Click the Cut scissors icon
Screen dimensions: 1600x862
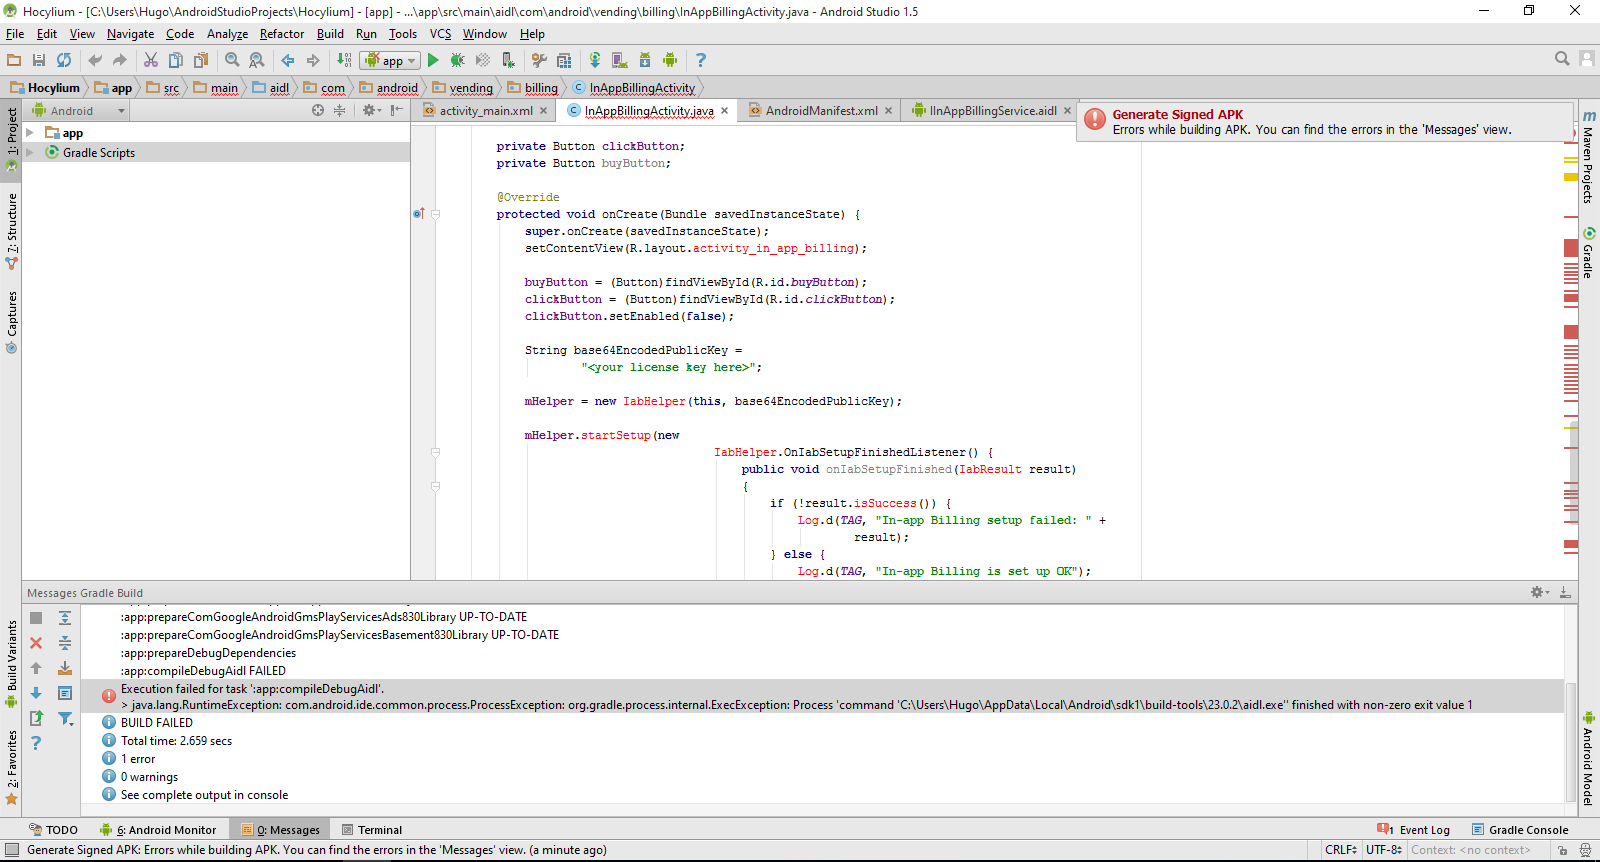[151, 60]
